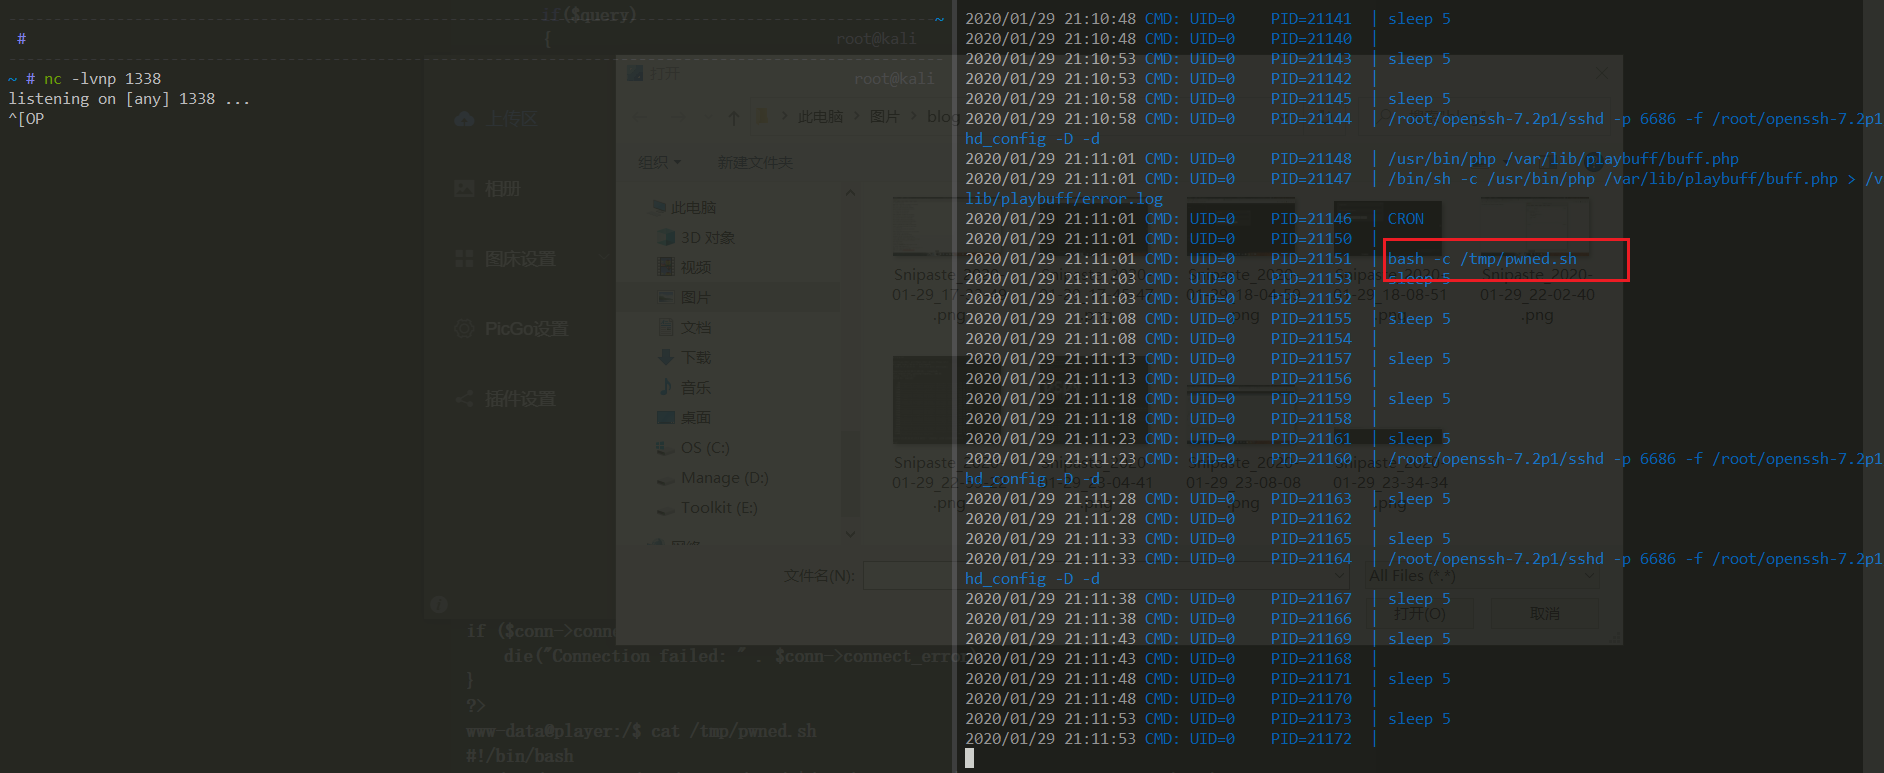Open the 相册 album page in PicGo
This screenshot has height=773, width=1884.
[x=502, y=189]
